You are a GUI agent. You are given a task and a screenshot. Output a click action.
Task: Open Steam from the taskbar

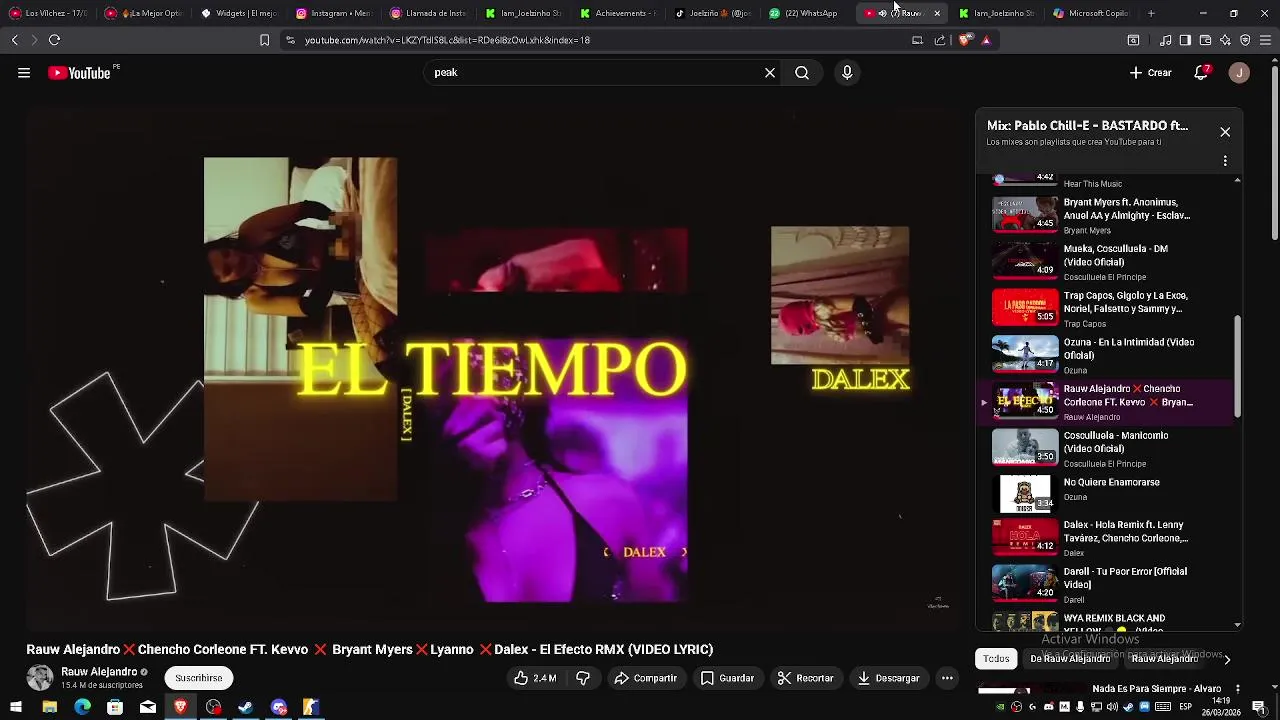[x=245, y=707]
